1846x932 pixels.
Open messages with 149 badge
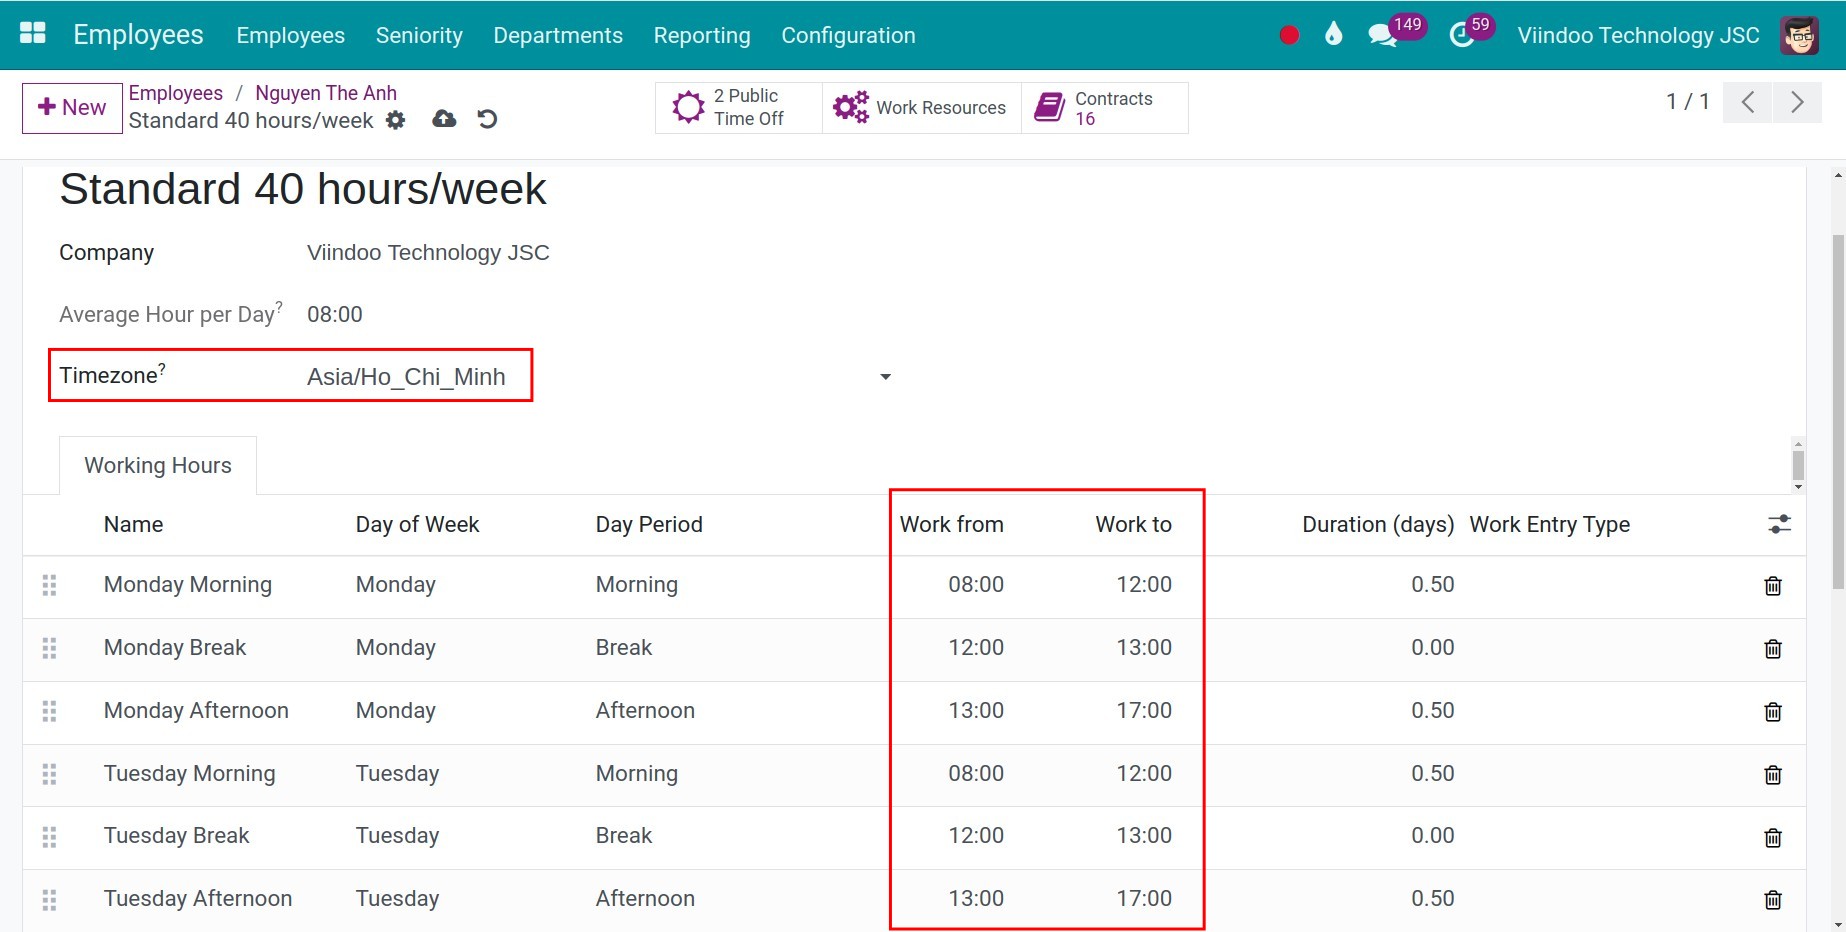pyautogui.click(x=1383, y=36)
